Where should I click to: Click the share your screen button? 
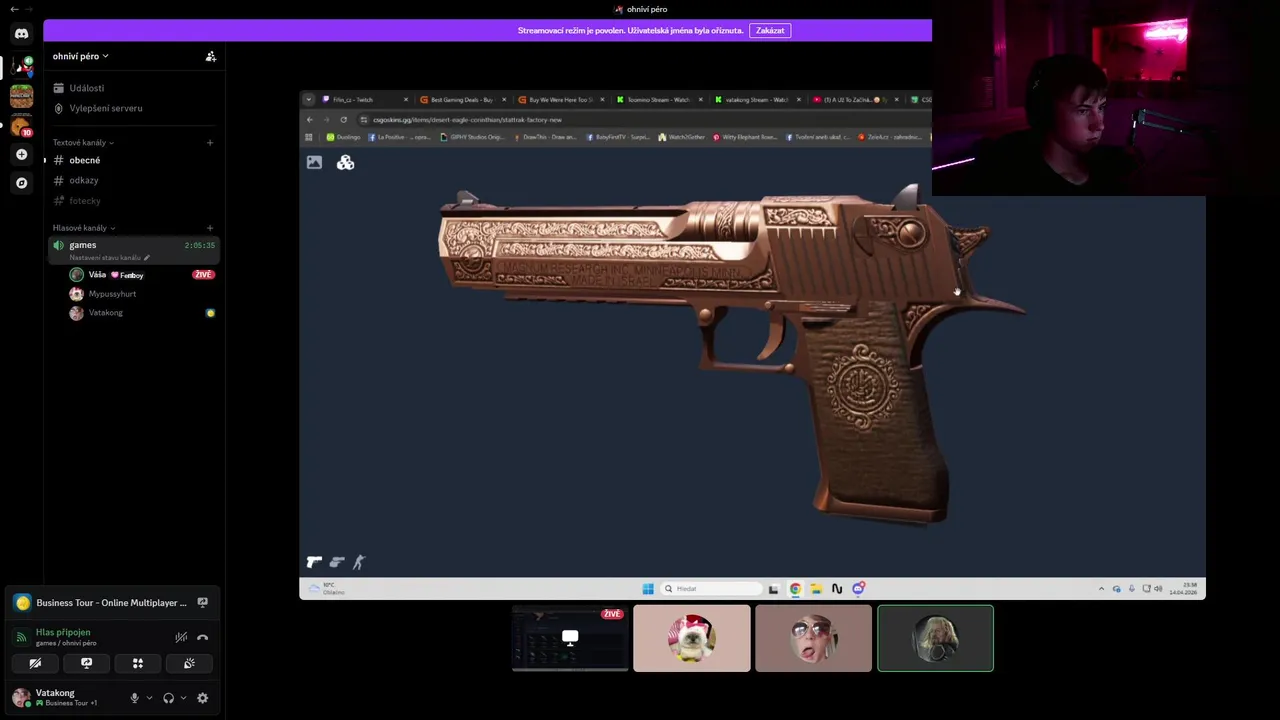[86, 663]
